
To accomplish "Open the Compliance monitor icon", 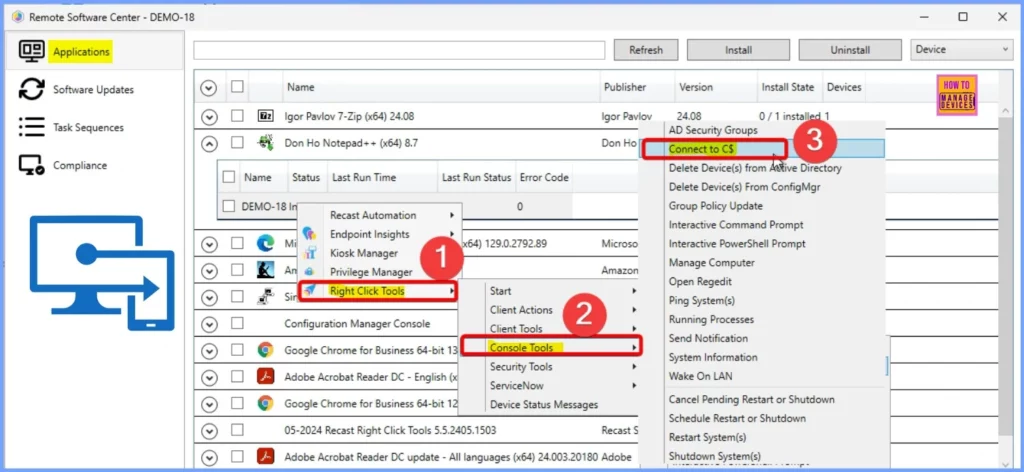I will [31, 165].
